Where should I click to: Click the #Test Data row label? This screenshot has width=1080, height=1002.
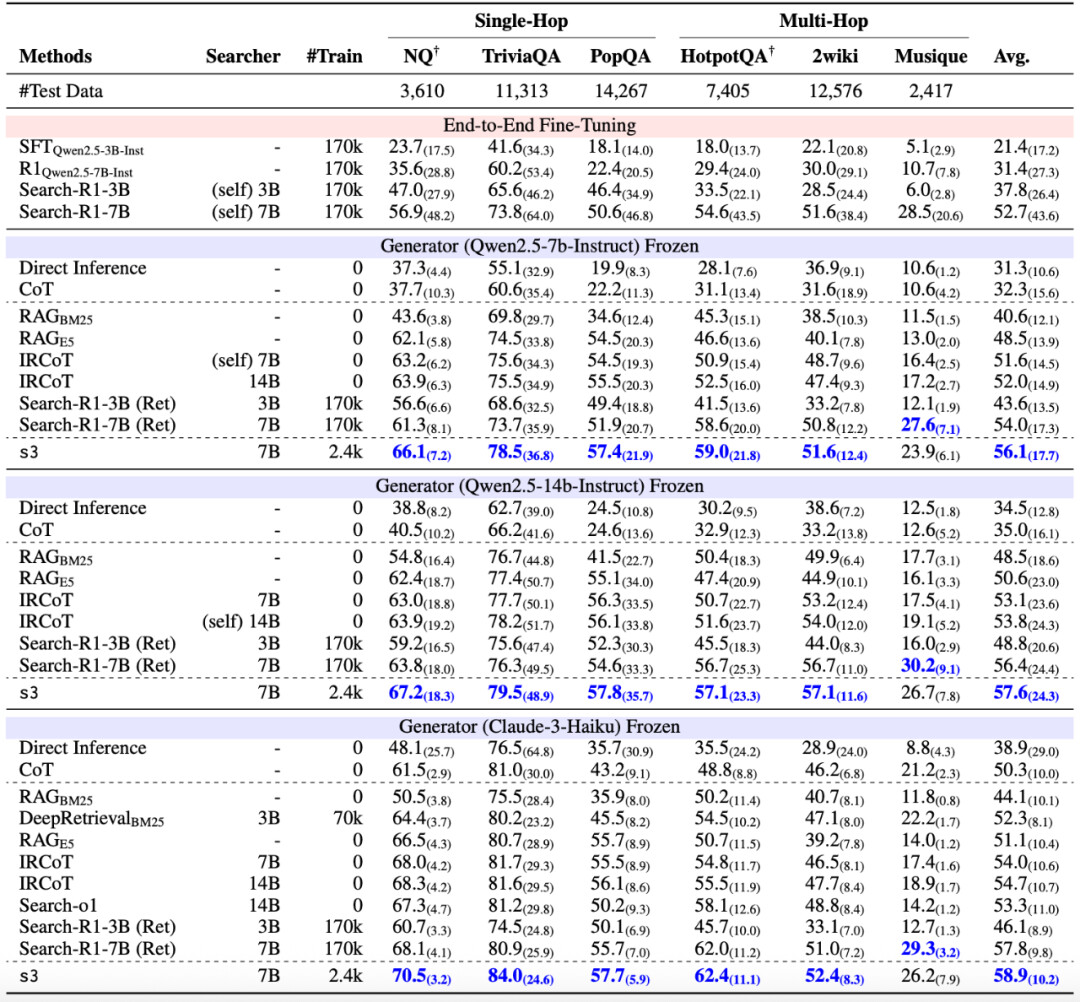coord(61,92)
